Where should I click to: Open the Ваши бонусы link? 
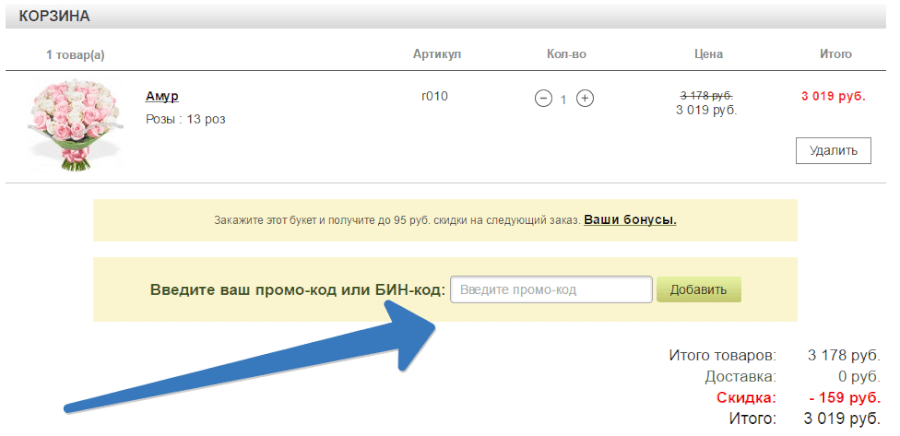click(630, 219)
